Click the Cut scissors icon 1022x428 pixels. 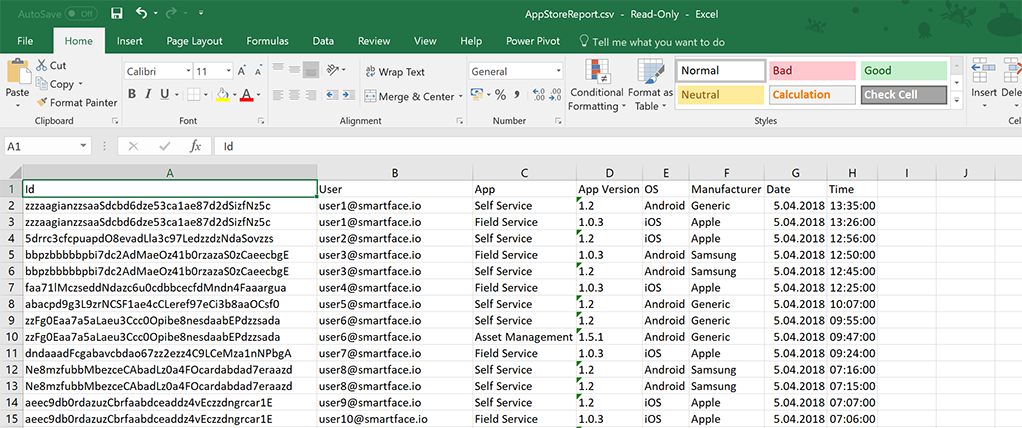click(42, 66)
